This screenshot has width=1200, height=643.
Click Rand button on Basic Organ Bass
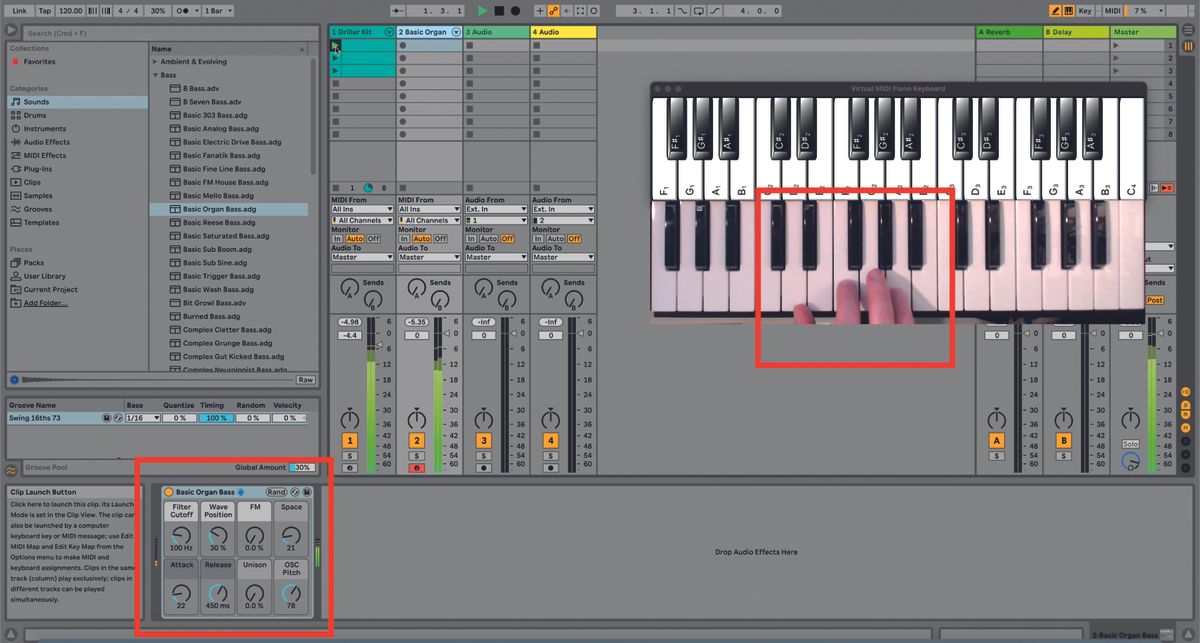(276, 492)
